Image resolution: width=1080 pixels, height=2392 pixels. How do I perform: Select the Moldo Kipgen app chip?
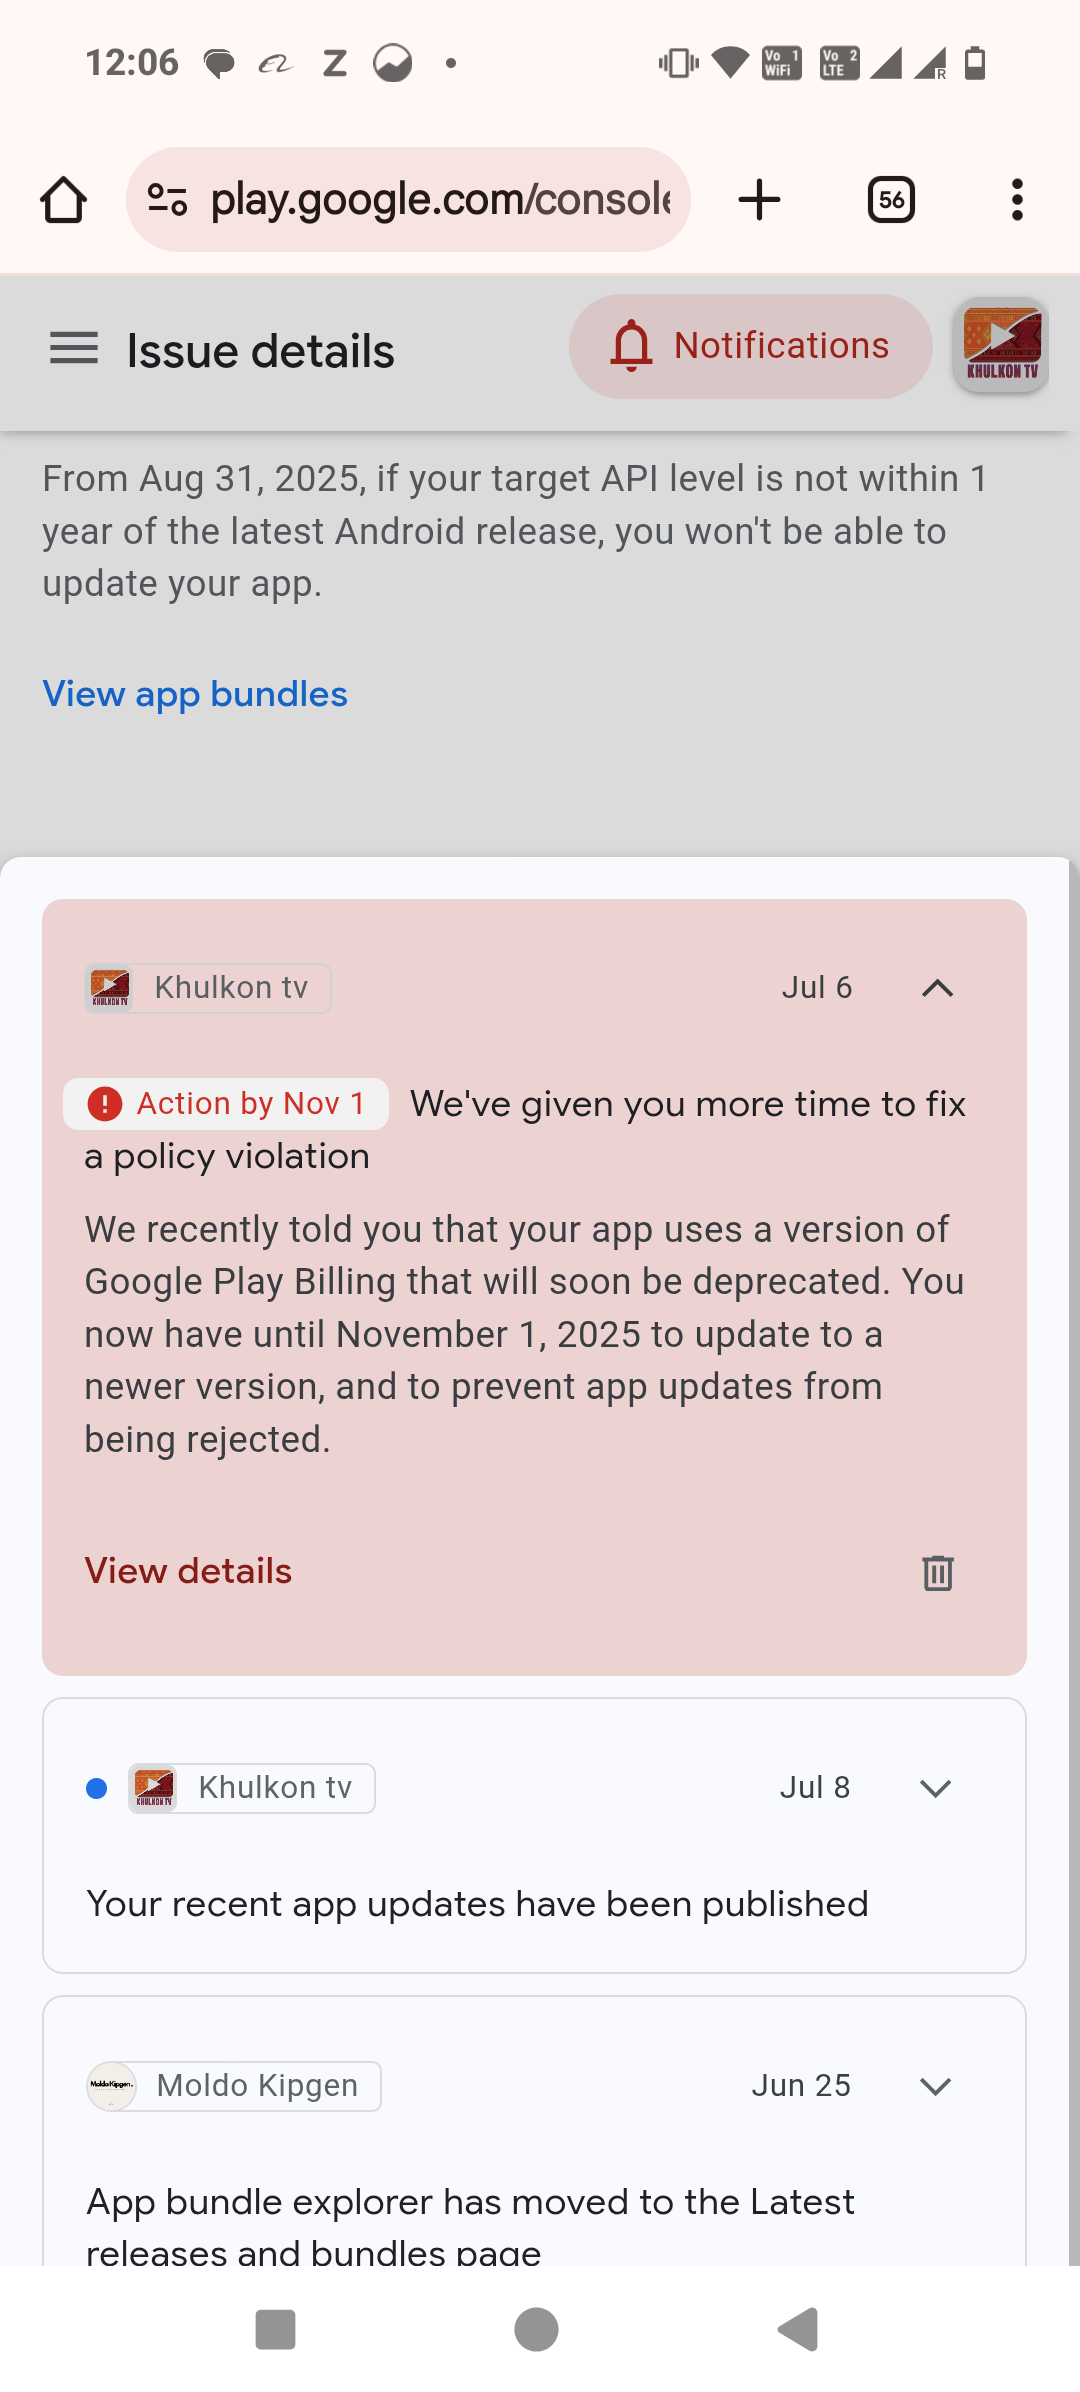point(234,2086)
